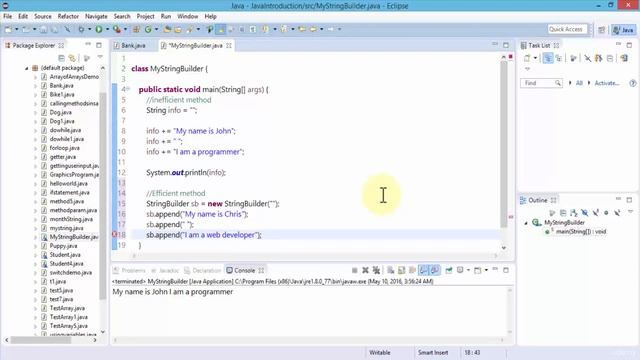Collapse the (default package) tree node
The image size is (640, 360).
(27, 68)
